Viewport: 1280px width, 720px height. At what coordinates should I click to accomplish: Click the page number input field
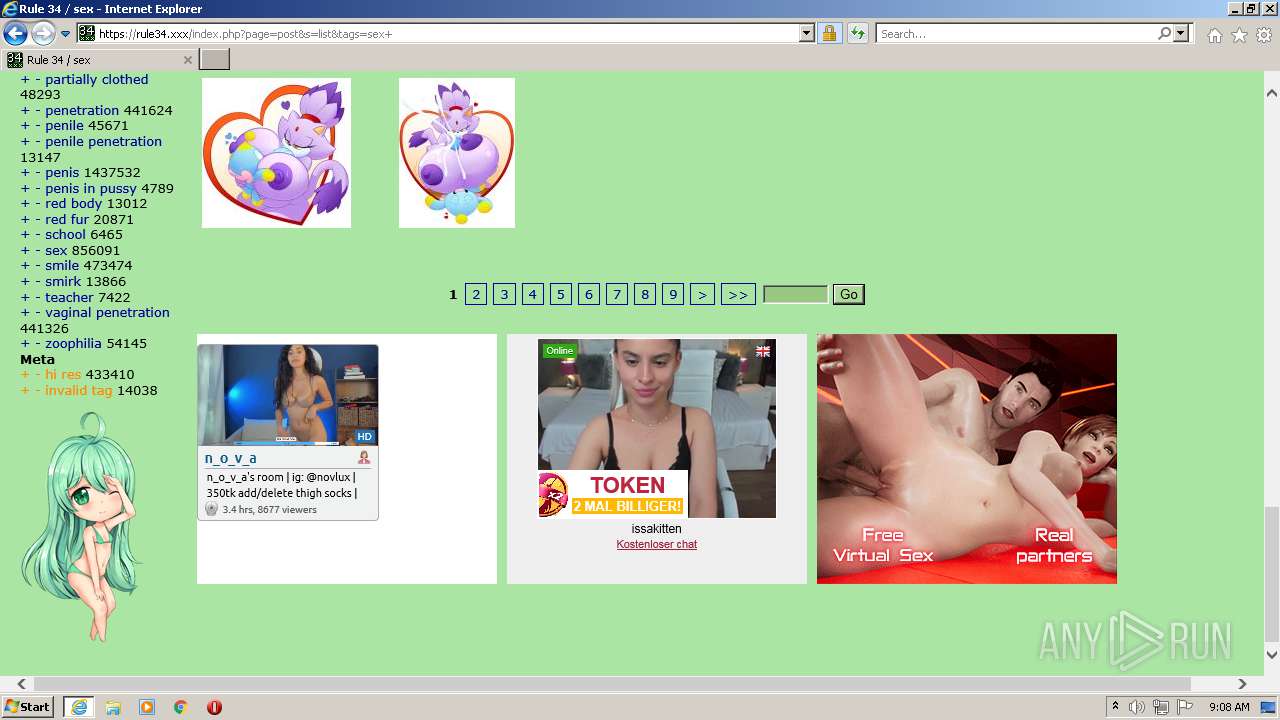pyautogui.click(x=796, y=294)
